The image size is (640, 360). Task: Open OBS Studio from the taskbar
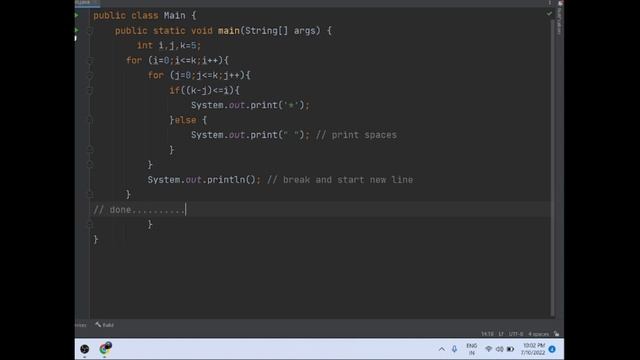[x=84, y=349]
